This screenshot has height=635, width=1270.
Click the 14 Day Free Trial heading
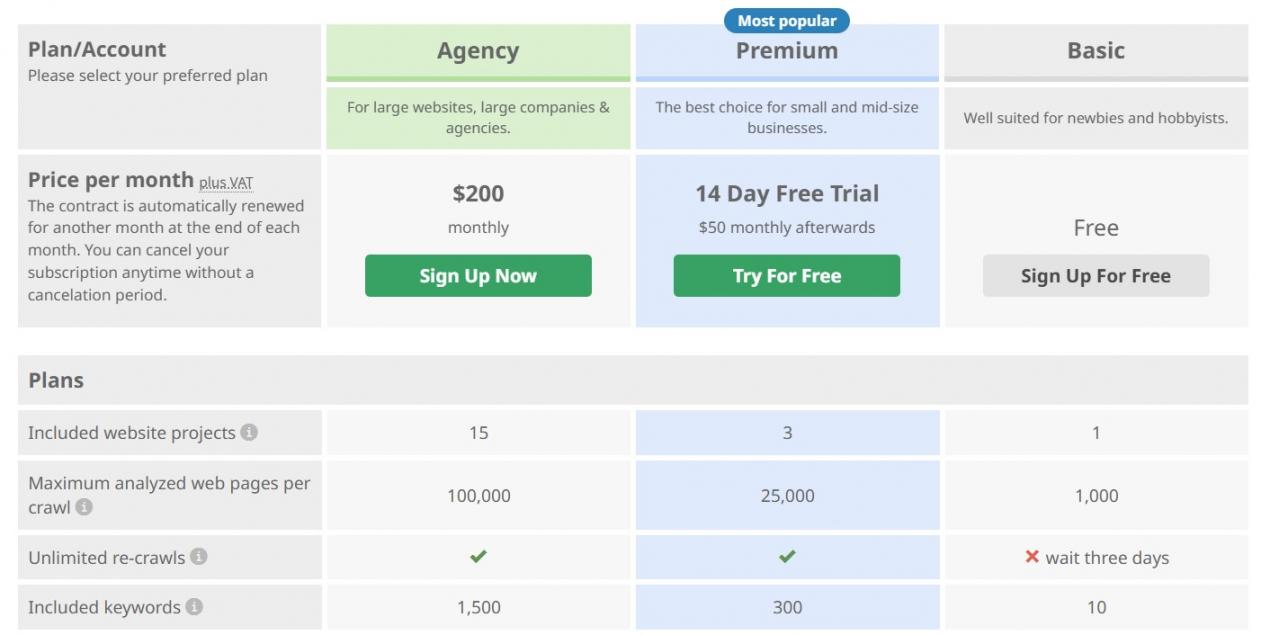pos(787,193)
